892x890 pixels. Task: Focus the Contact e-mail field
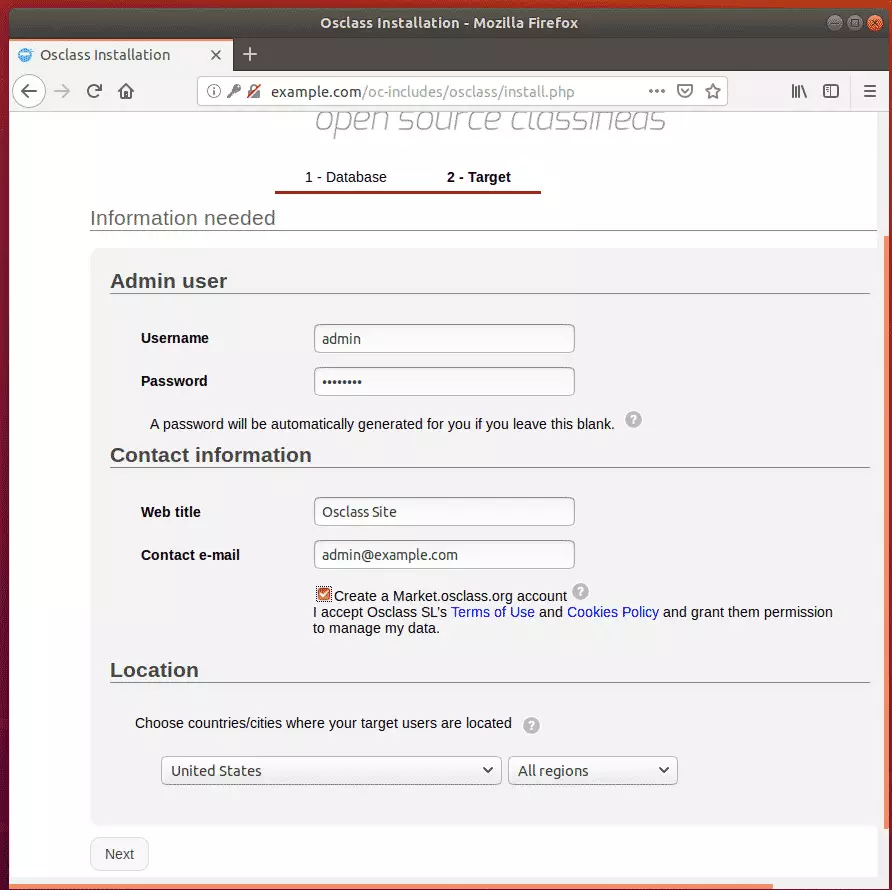444,554
